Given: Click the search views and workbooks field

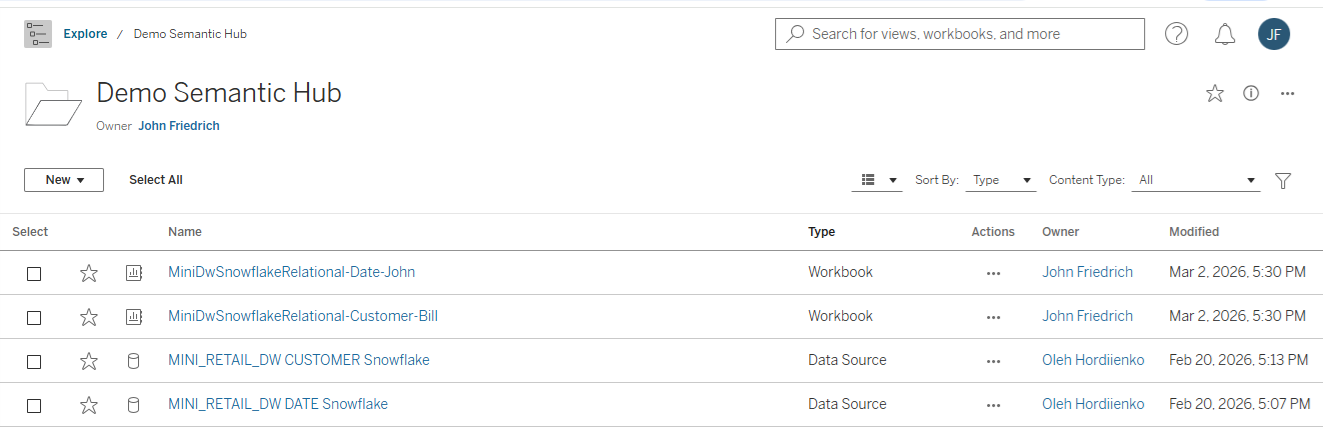Looking at the screenshot, I should 960,34.
